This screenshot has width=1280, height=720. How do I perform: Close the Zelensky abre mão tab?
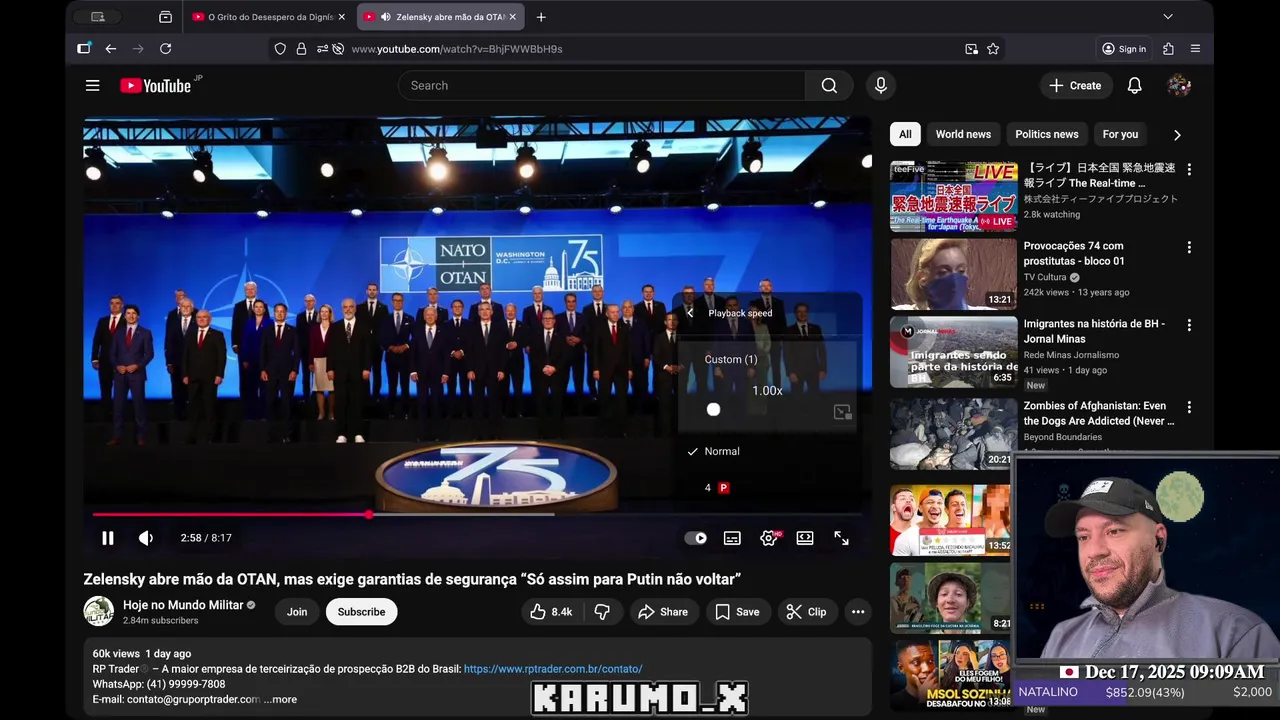(515, 17)
